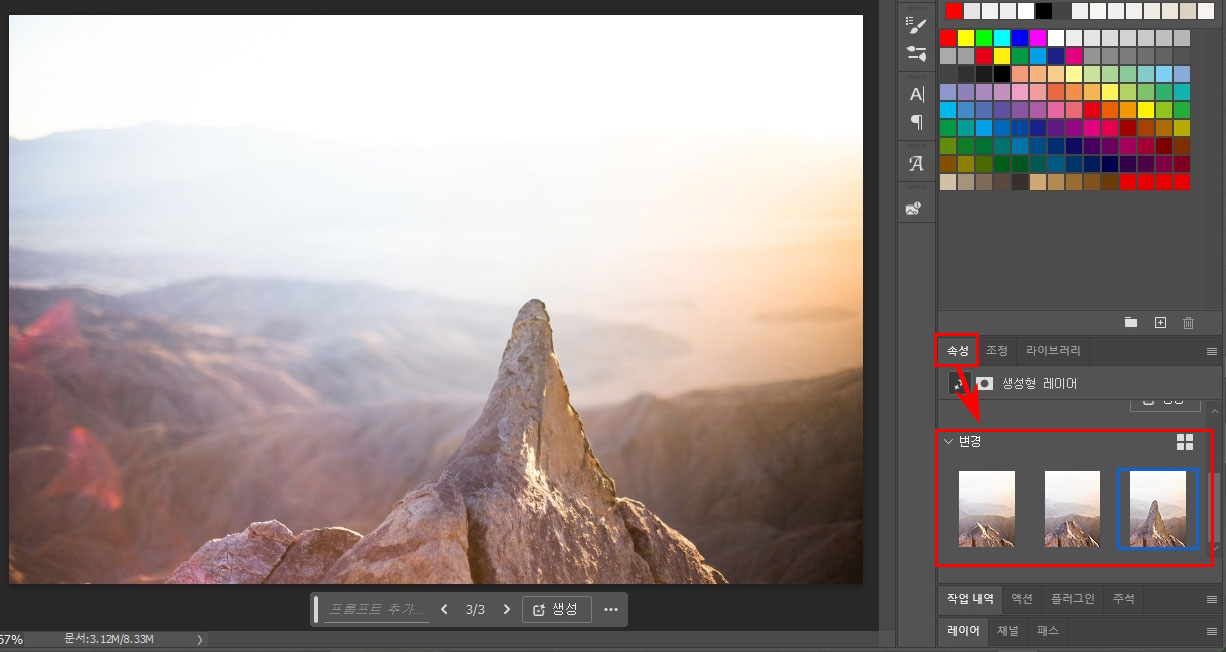
Task: Click the layer mask icon in Properties
Action: [985, 383]
